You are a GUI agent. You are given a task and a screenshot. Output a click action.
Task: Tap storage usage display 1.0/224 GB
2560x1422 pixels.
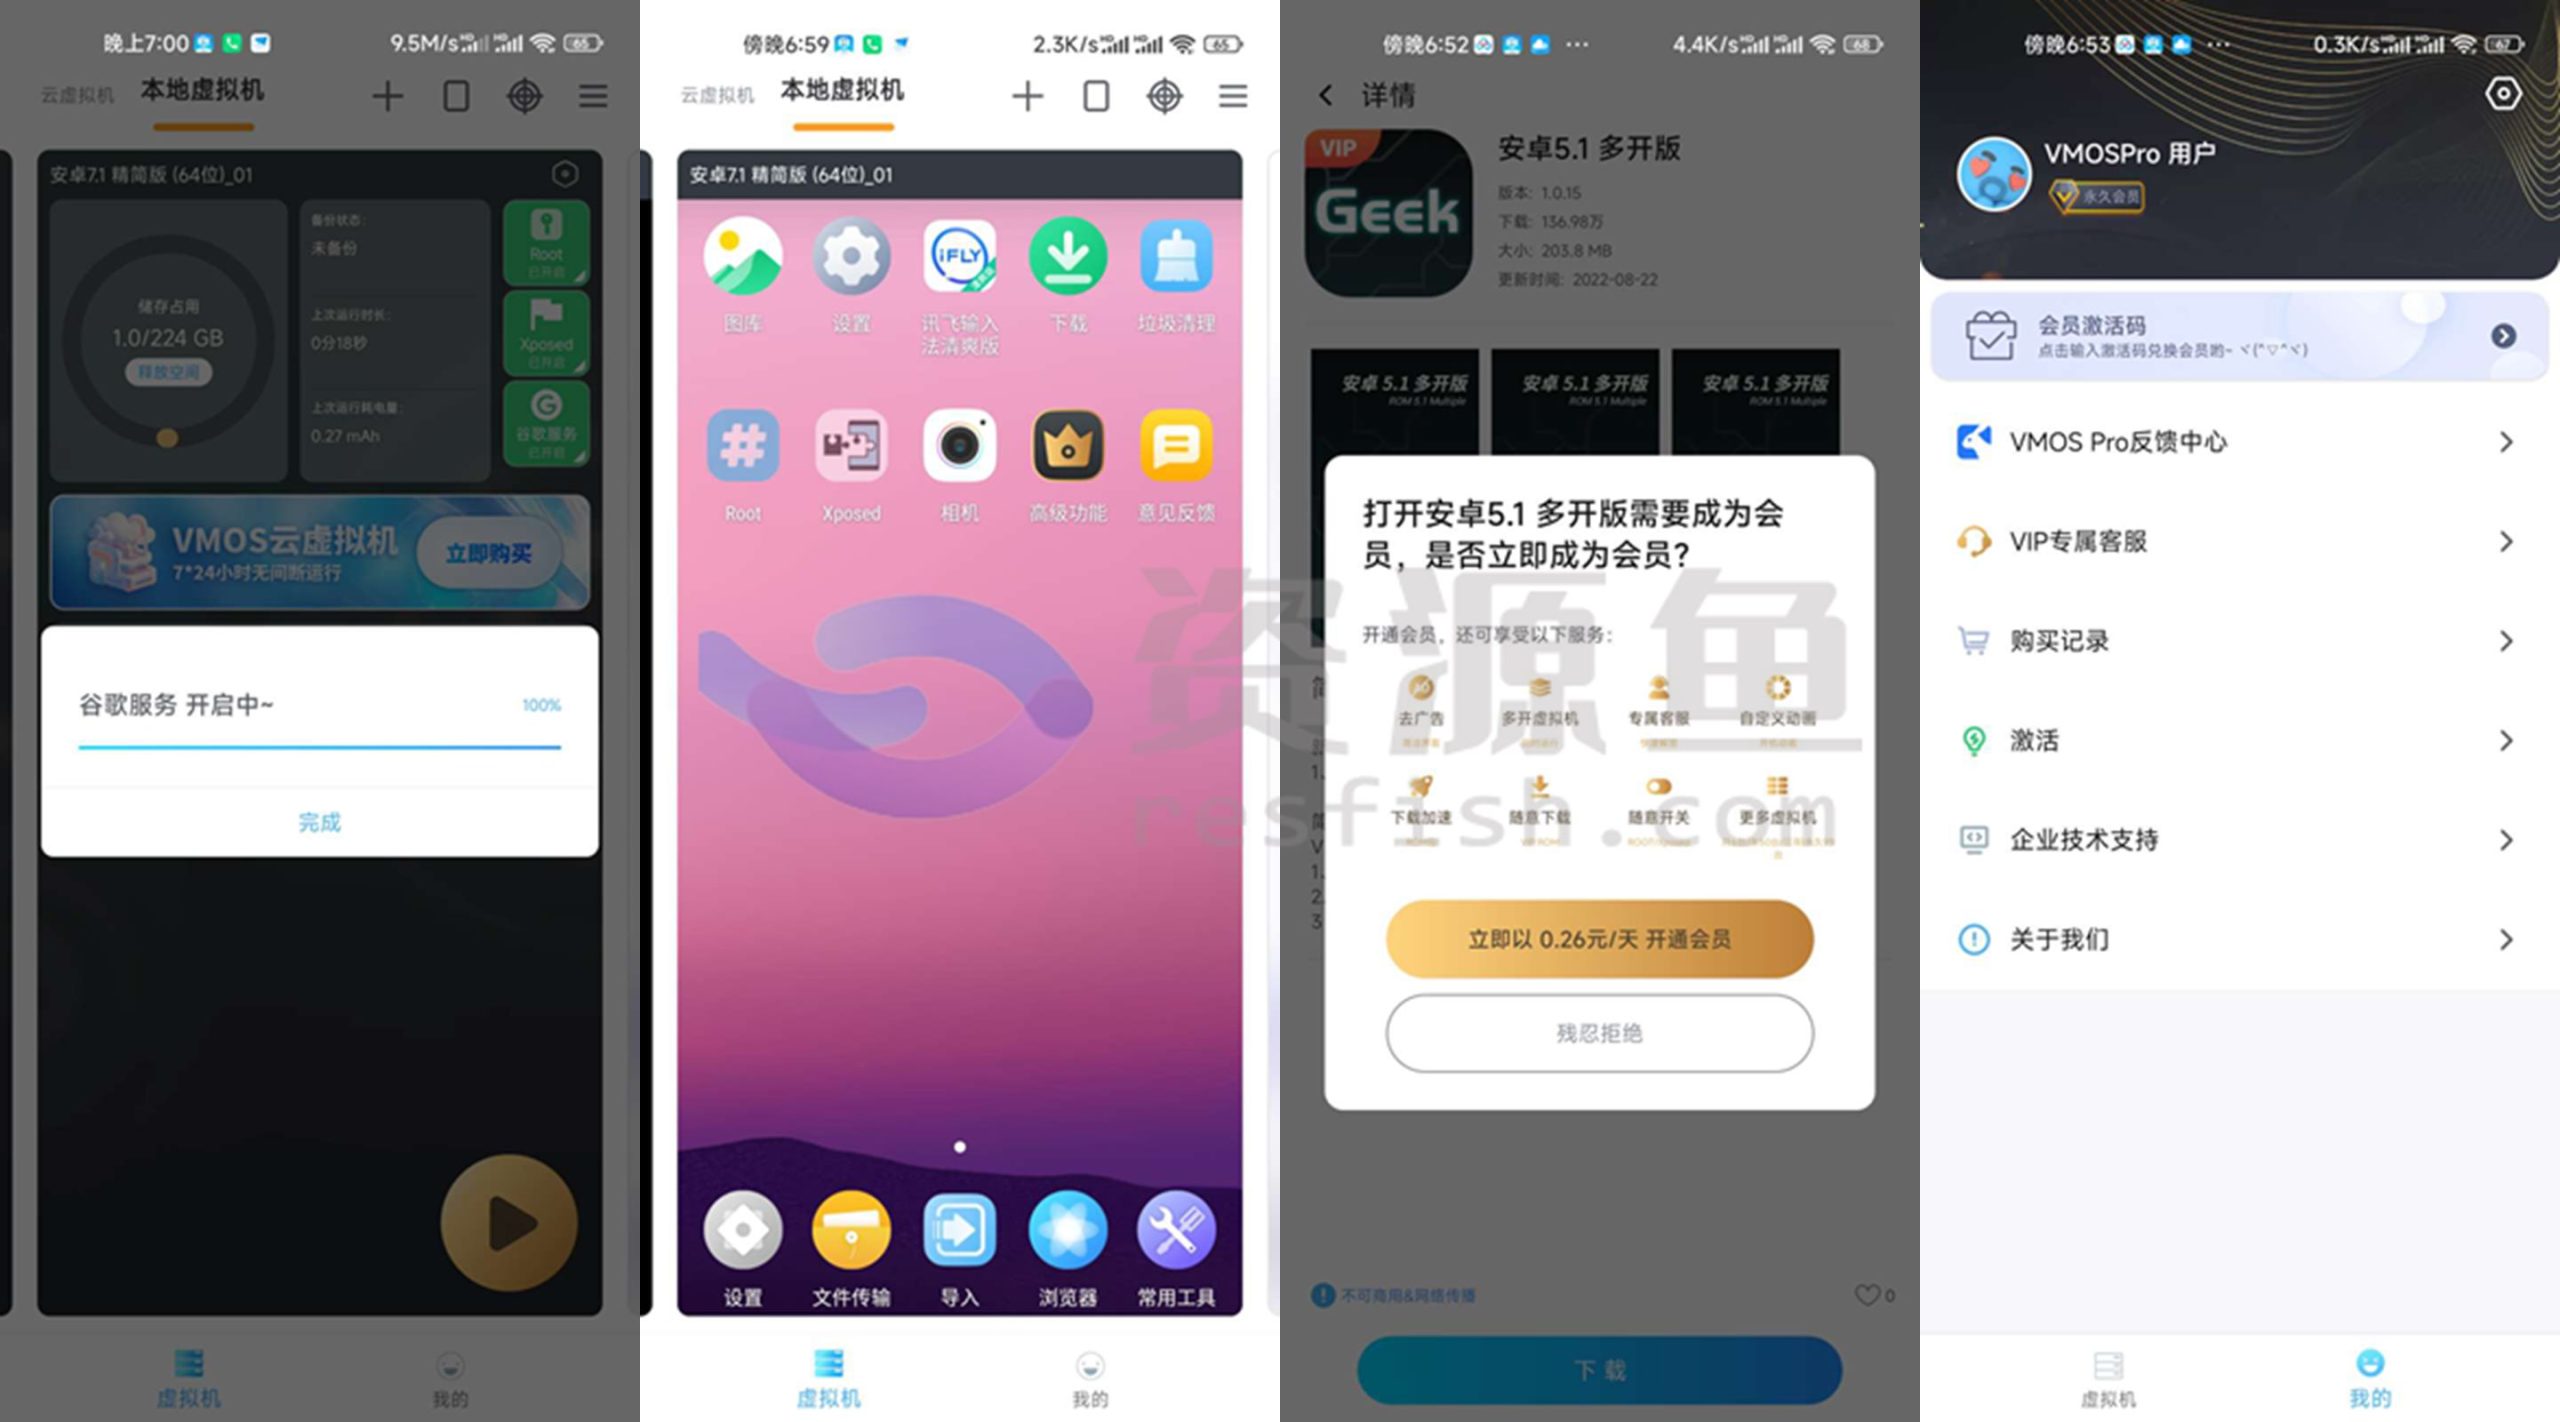pos(168,331)
